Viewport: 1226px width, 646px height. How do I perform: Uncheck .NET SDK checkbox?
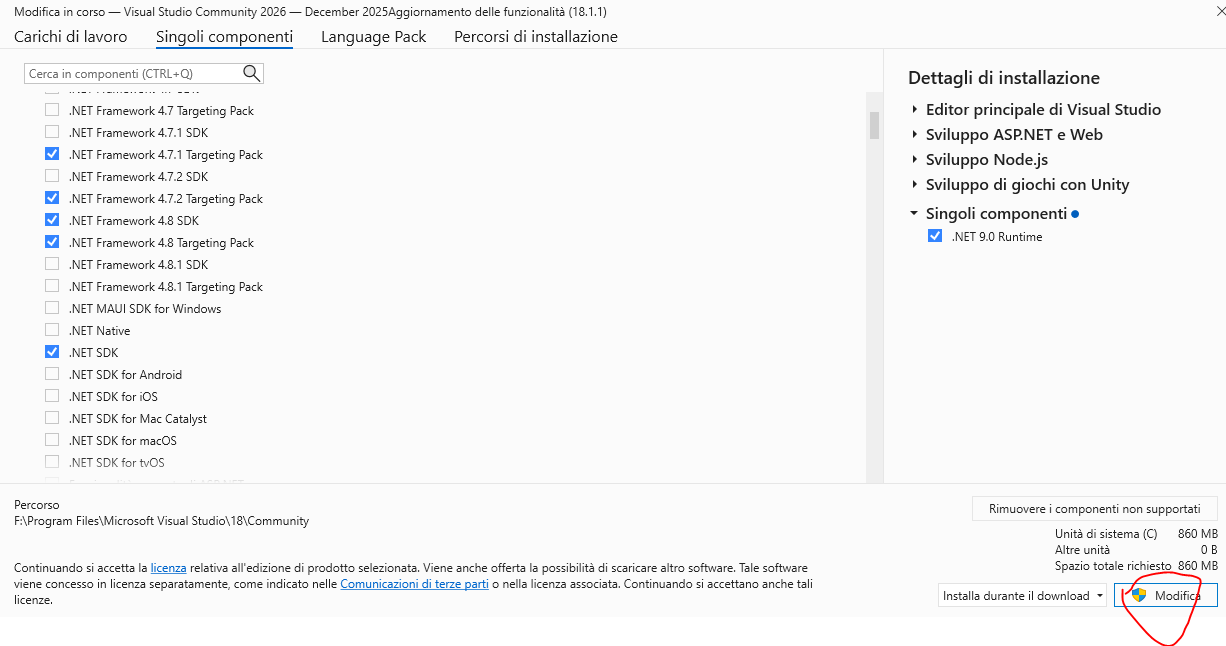pos(52,352)
